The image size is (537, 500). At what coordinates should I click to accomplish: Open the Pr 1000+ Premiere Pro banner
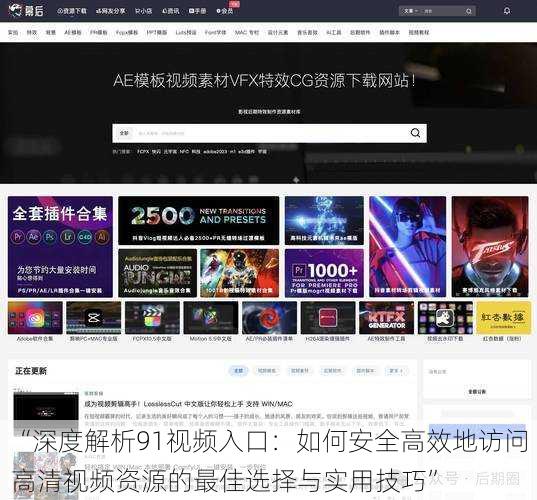coord(324,273)
